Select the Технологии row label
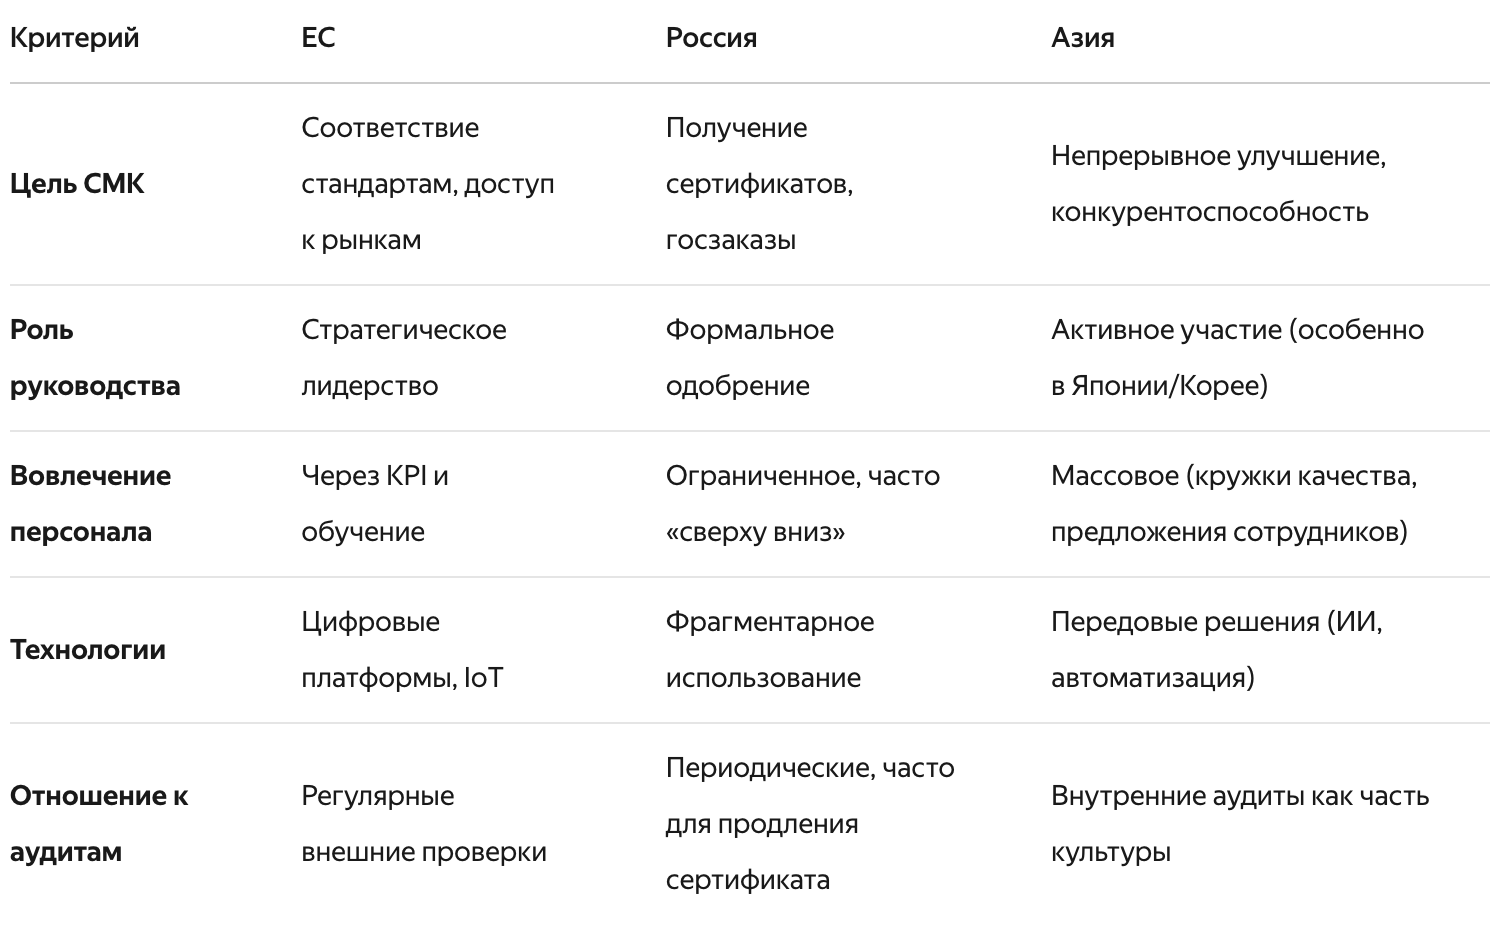 [88, 650]
